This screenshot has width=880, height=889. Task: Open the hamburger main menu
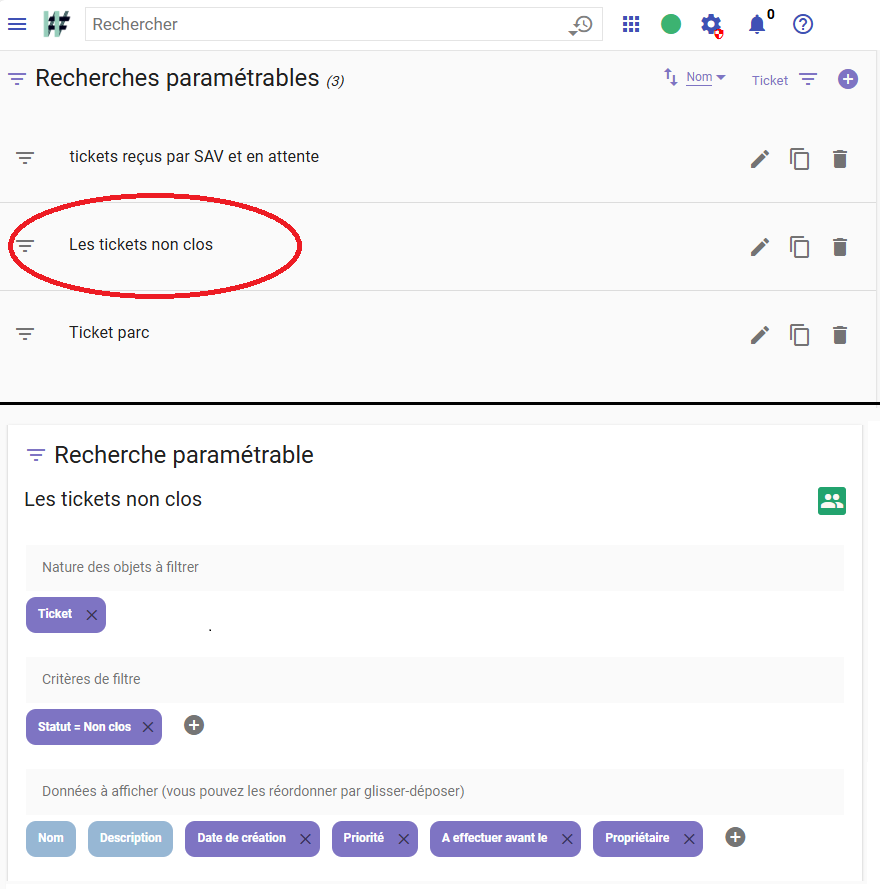(x=17, y=24)
